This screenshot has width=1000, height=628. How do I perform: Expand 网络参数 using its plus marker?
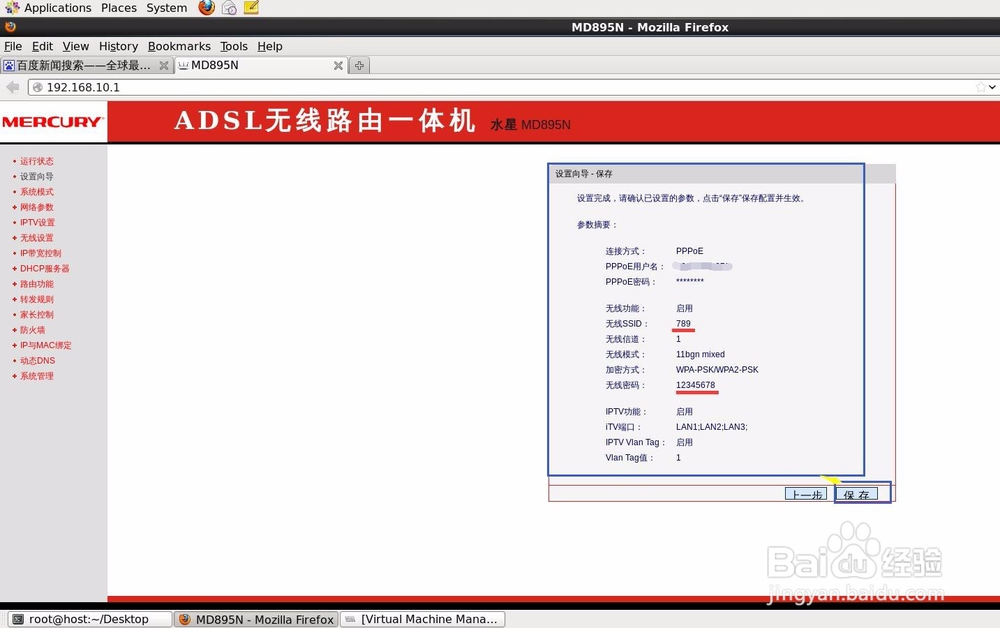coord(12,207)
